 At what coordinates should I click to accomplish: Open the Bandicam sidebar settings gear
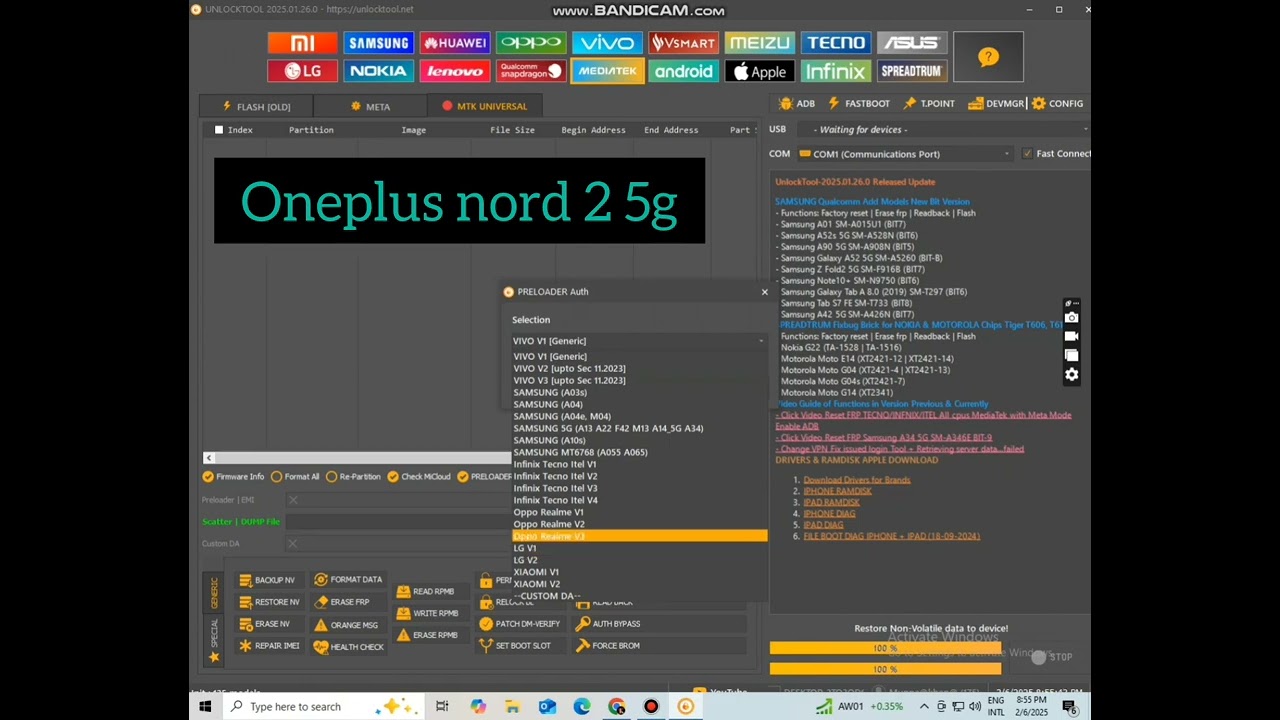click(1071, 375)
